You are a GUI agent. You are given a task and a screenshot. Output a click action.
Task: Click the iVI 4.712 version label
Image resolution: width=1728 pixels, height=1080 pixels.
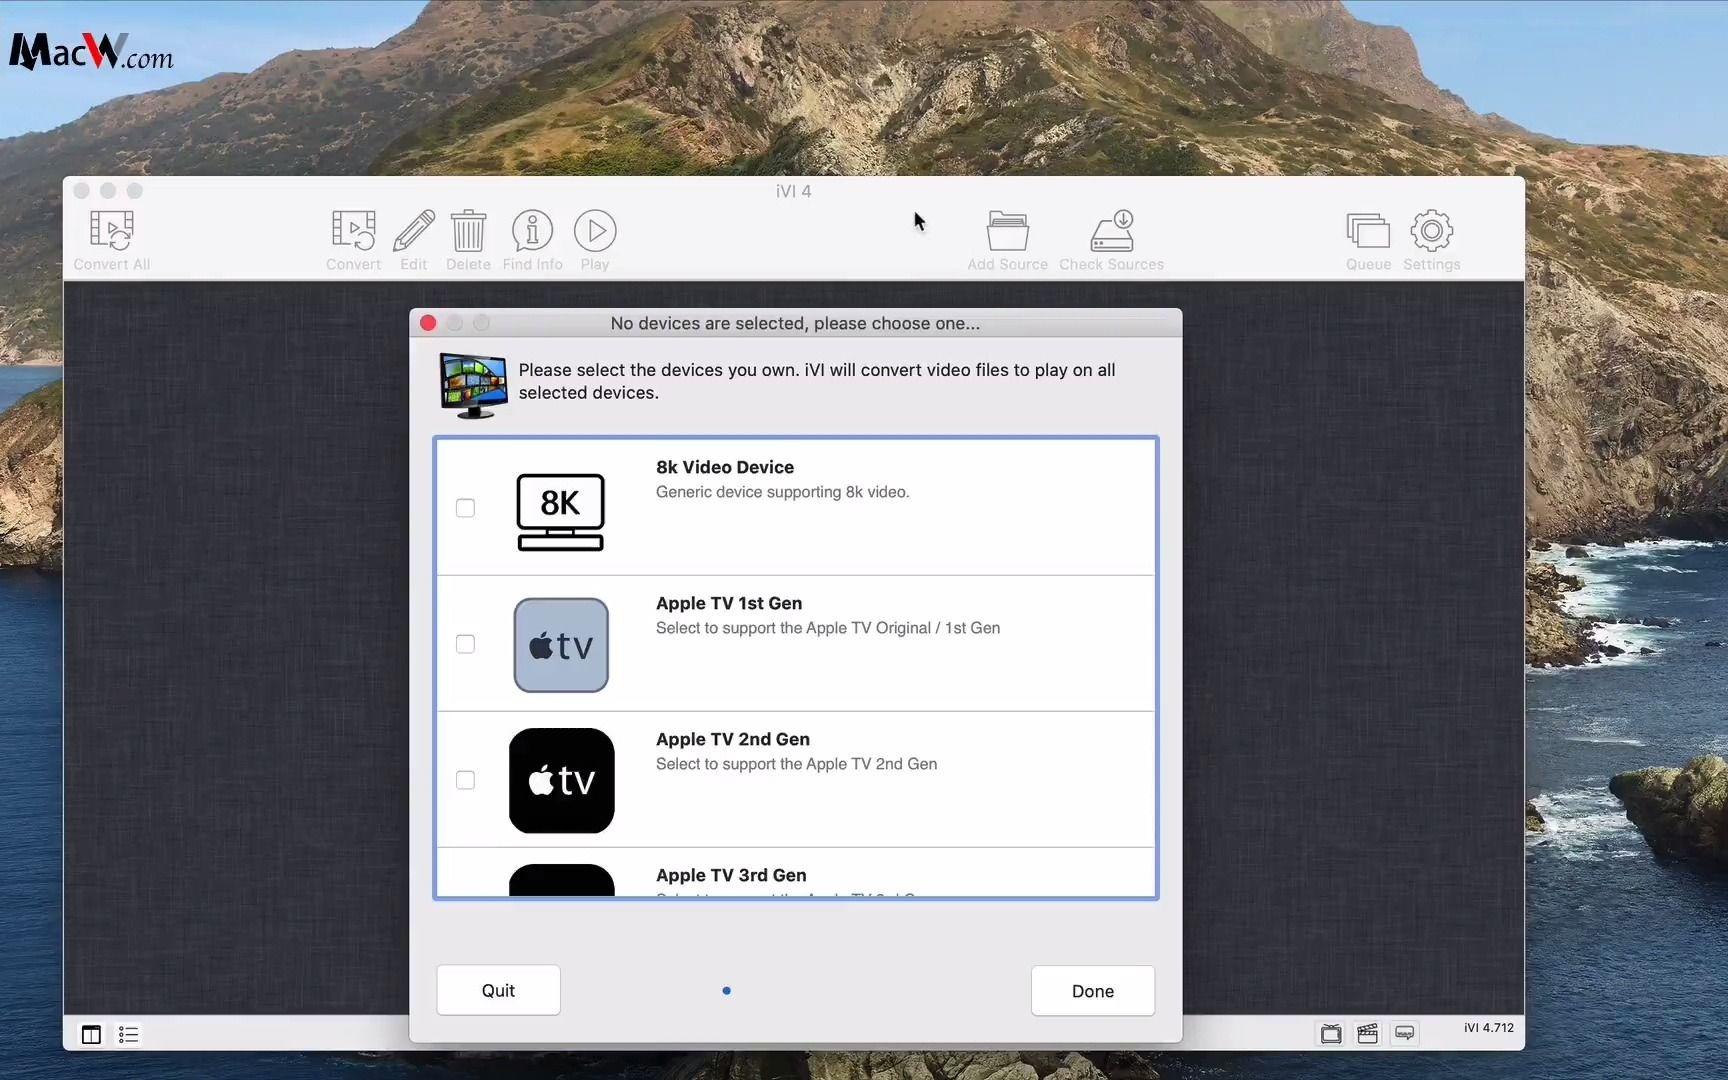click(1488, 1028)
